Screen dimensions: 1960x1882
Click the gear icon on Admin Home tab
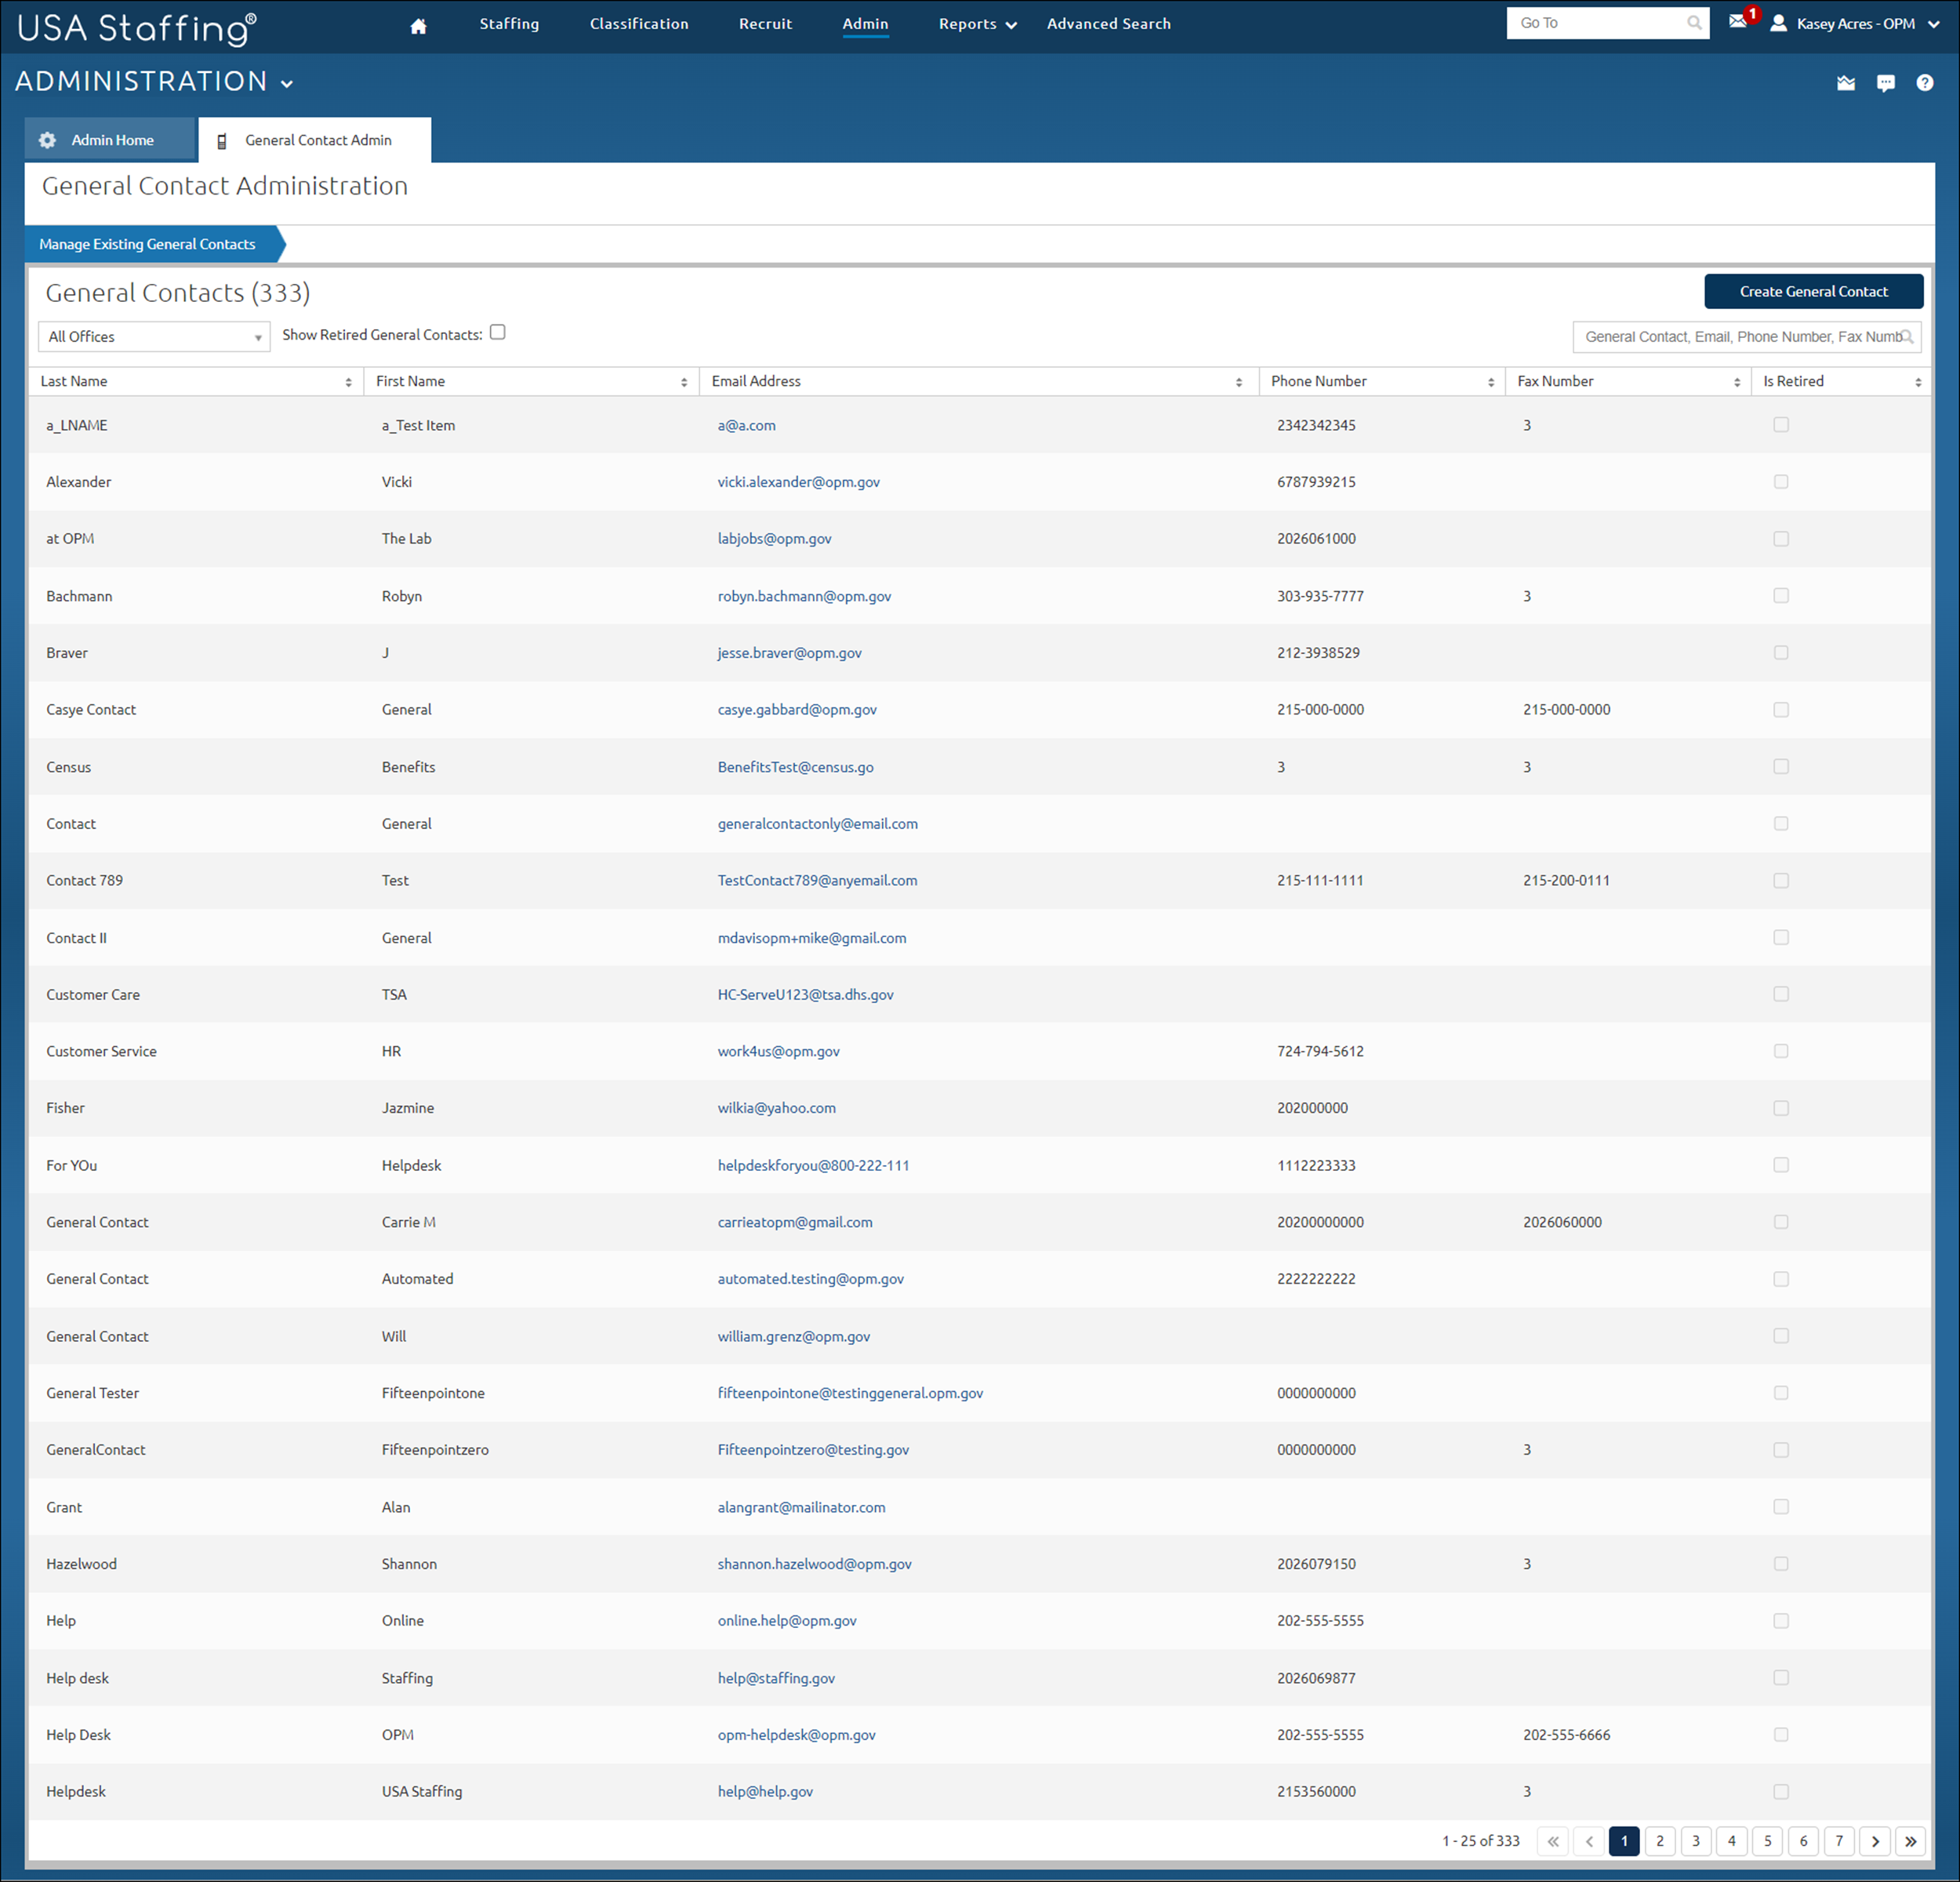click(x=47, y=140)
